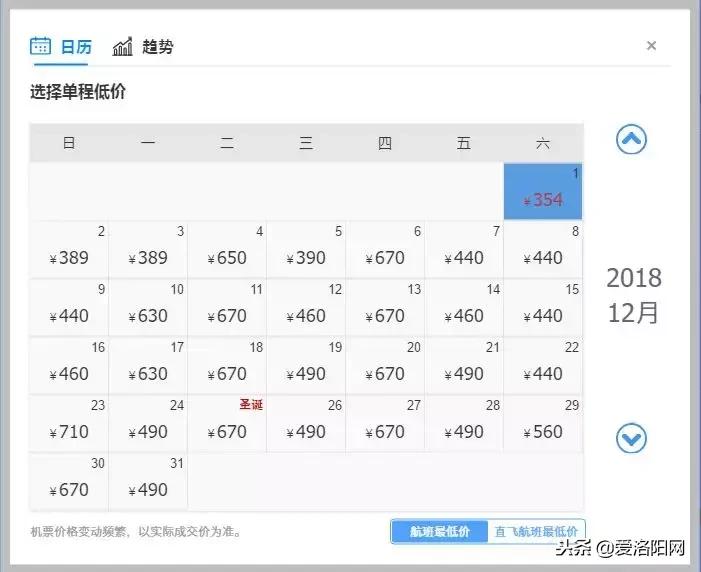Select December 14 priced ¥460
The width and height of the screenshot is (701, 572).
point(464,307)
